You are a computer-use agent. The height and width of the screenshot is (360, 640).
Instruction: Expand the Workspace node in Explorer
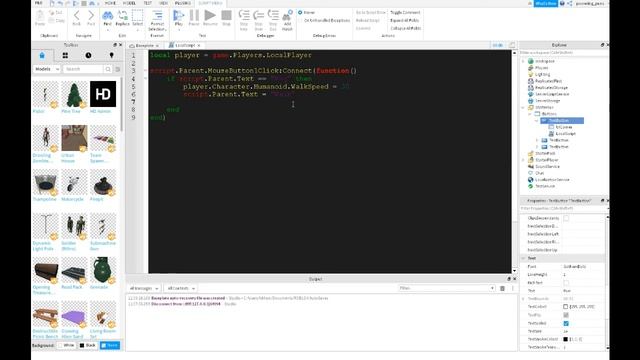click(523, 61)
